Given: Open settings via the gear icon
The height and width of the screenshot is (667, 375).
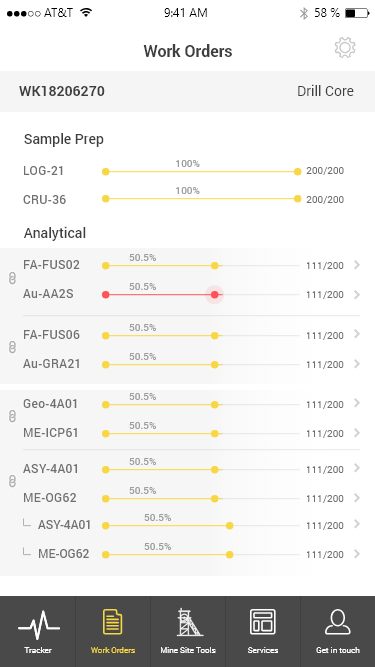Looking at the screenshot, I should coord(345,48).
